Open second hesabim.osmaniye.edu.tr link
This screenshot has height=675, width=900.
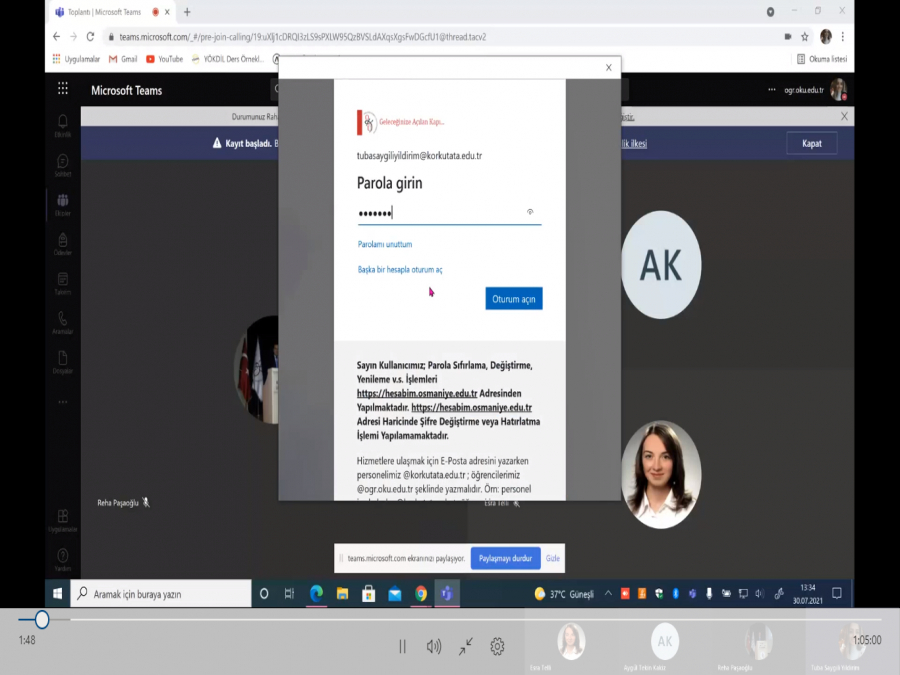(471, 408)
